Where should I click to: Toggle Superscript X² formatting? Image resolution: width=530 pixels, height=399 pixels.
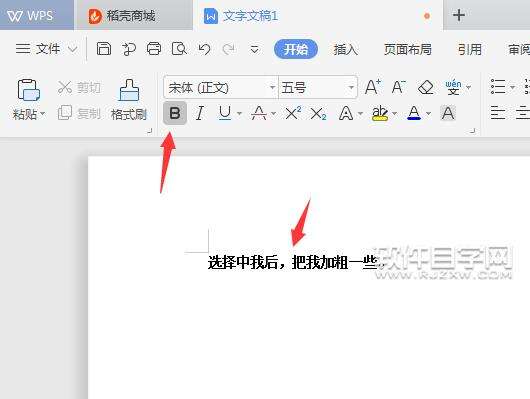[293, 113]
